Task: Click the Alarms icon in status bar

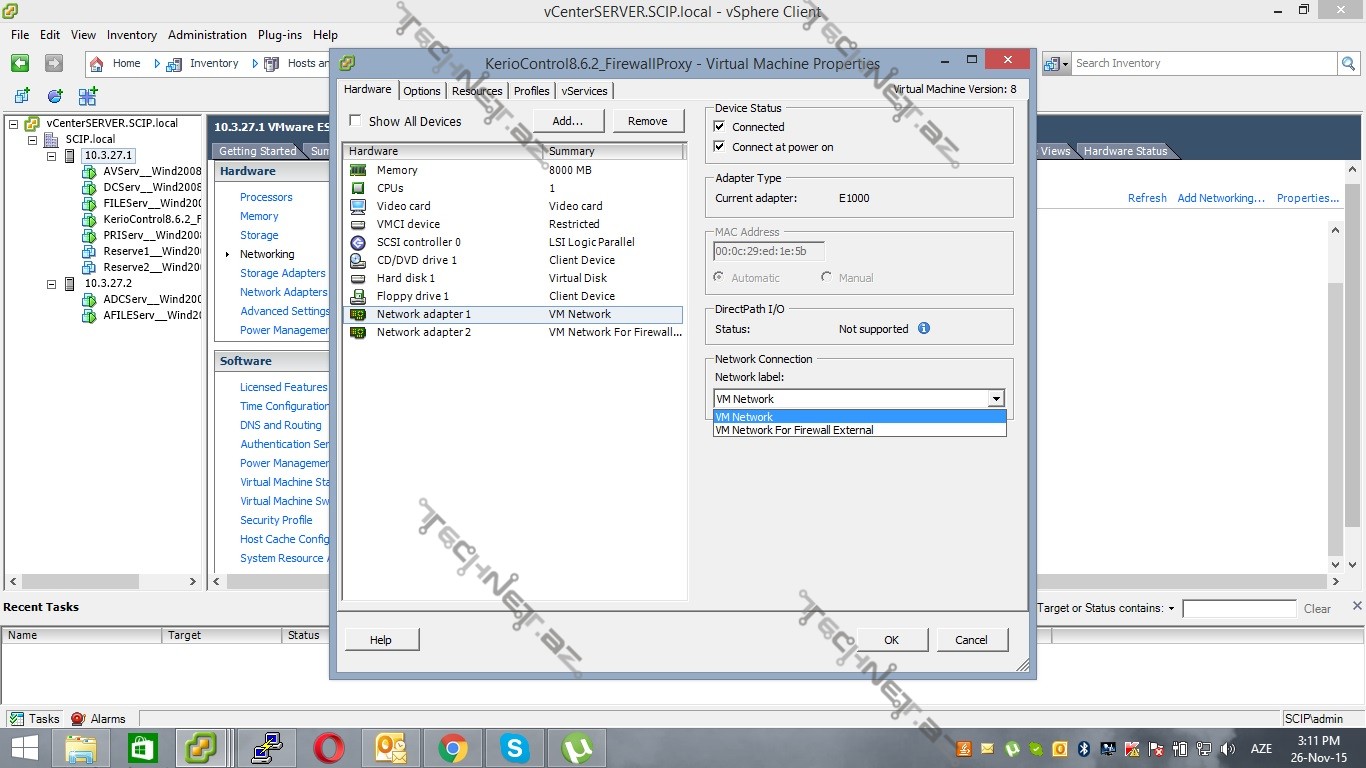Action: pos(78,718)
